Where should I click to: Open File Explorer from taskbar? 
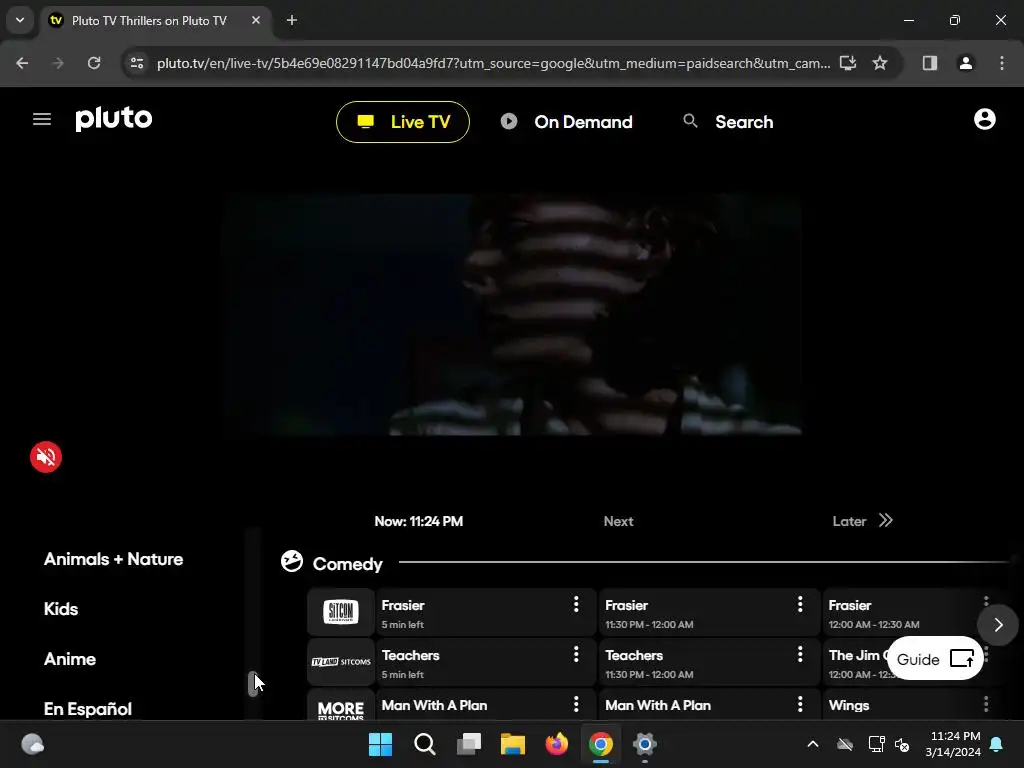[x=513, y=744]
